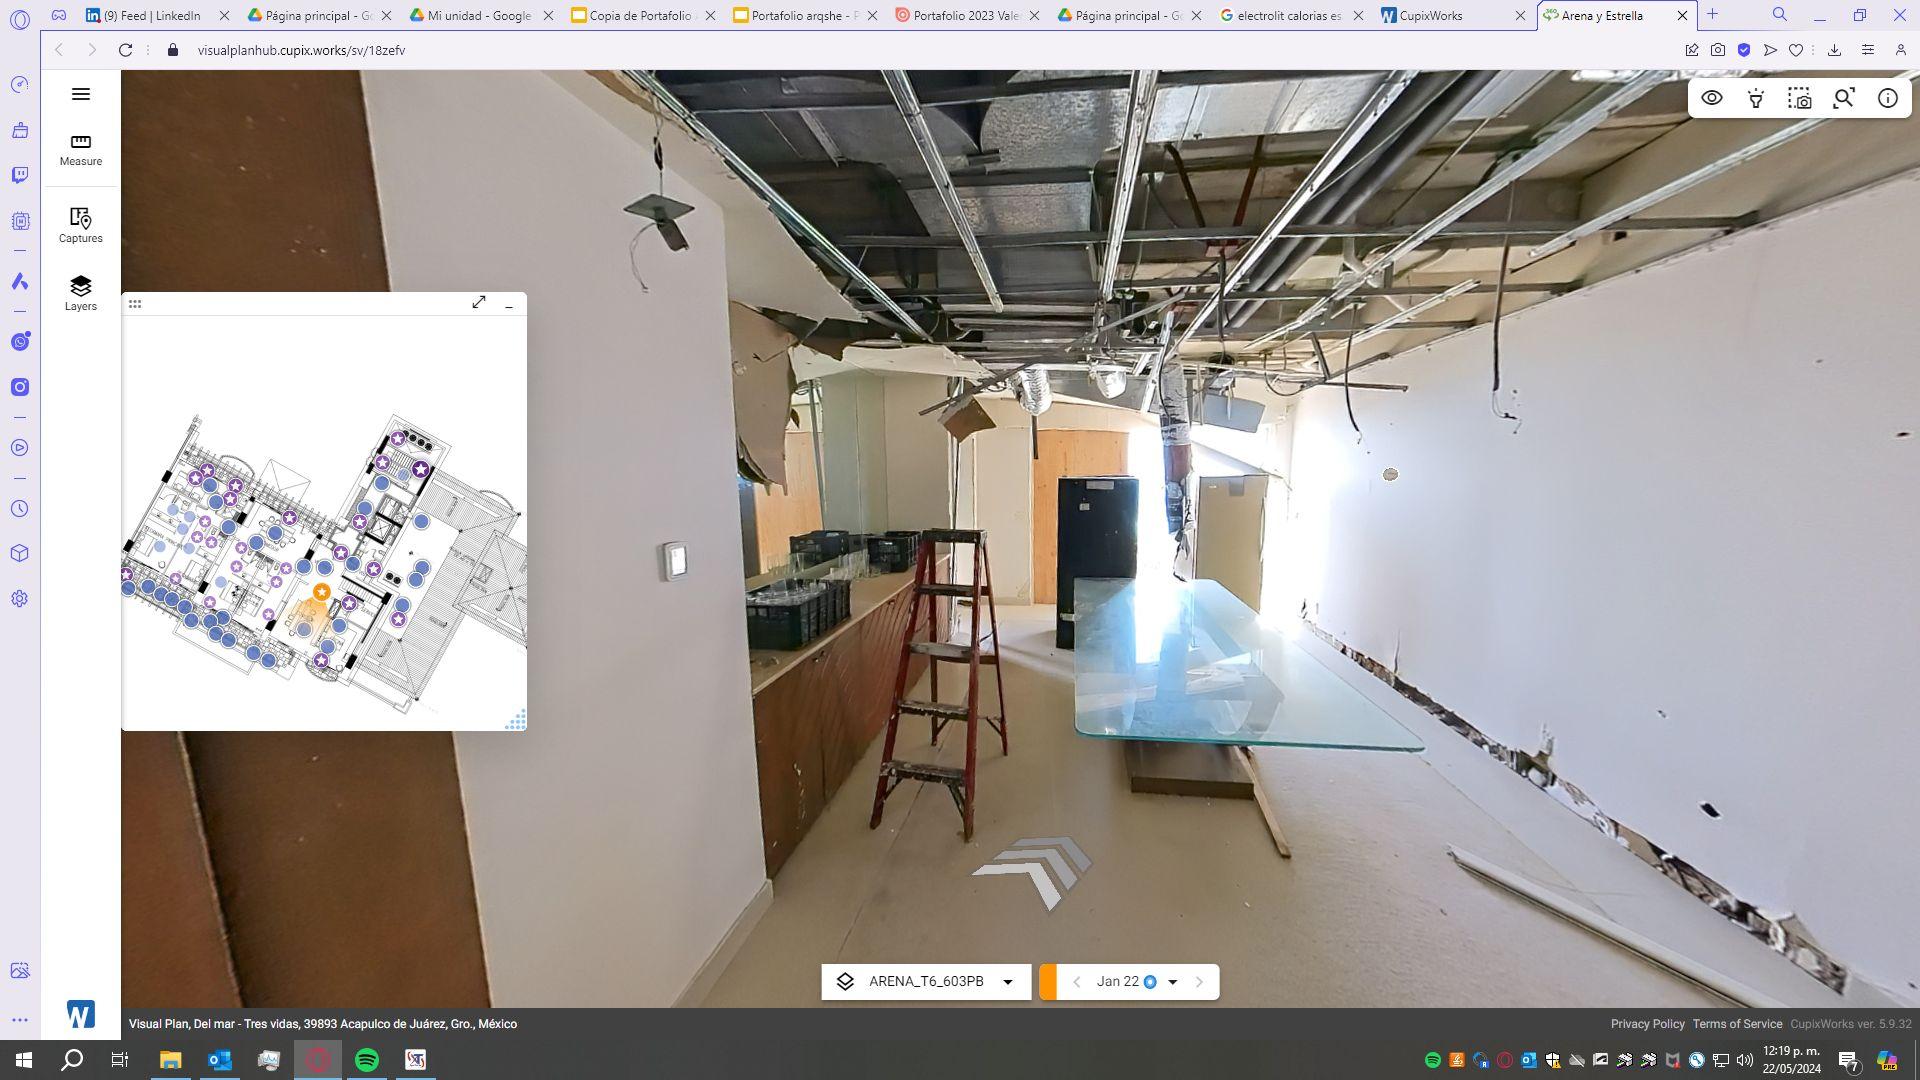Image resolution: width=1920 pixels, height=1080 pixels.
Task: Click the orange star marker on minimap
Action: pyautogui.click(x=321, y=592)
